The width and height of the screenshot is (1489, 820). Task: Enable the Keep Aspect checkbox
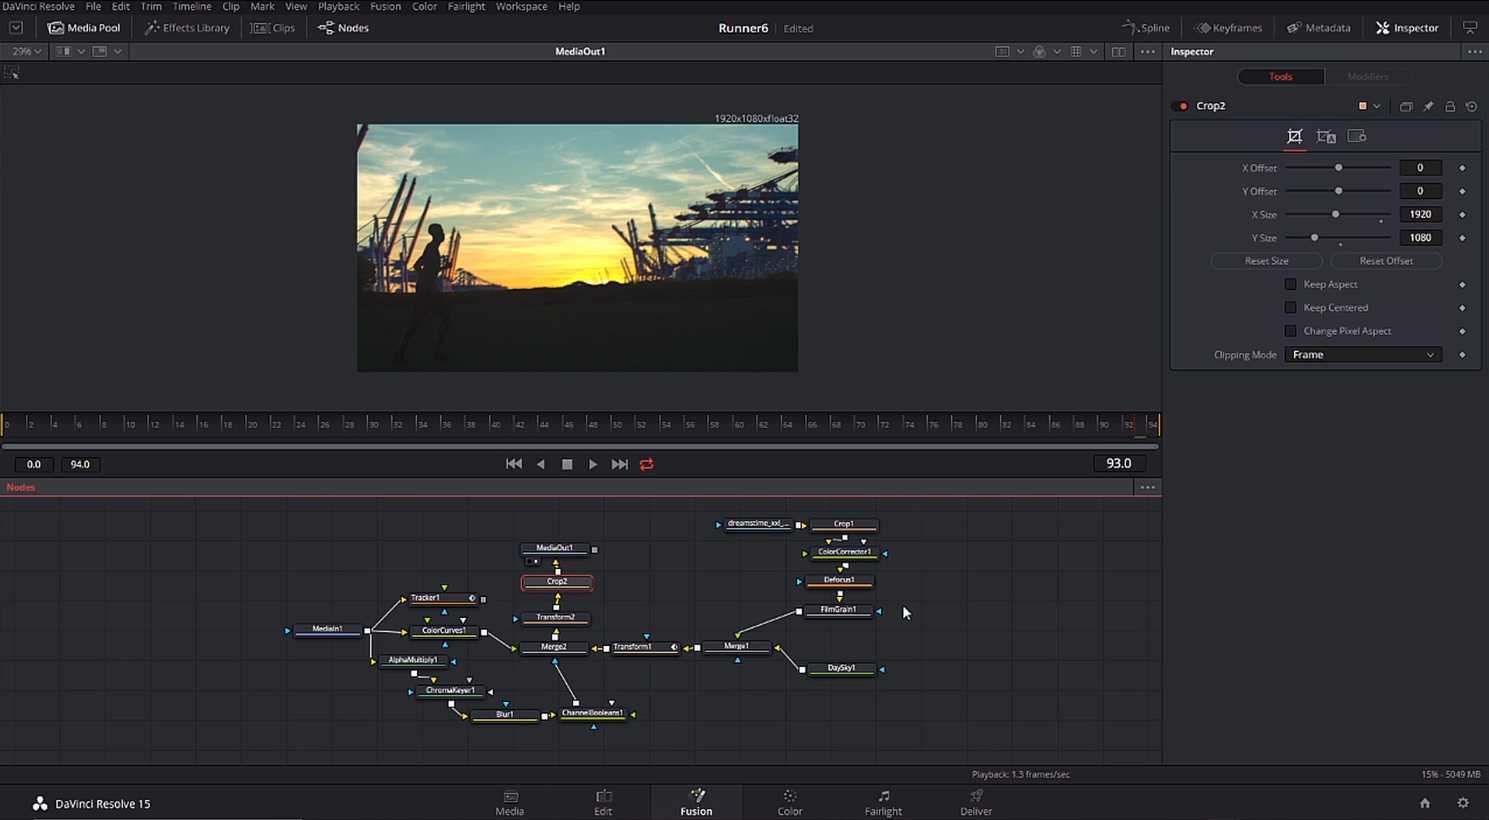[x=1290, y=284]
